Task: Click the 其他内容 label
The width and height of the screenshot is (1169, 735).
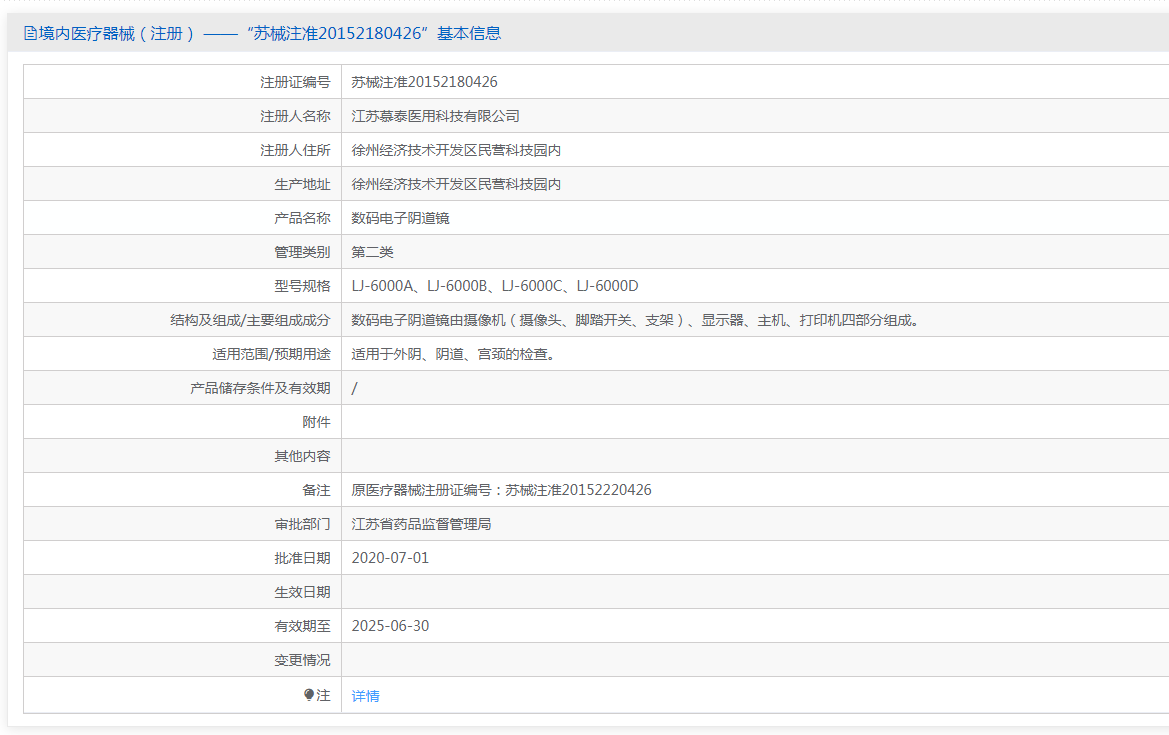Action: (302, 456)
